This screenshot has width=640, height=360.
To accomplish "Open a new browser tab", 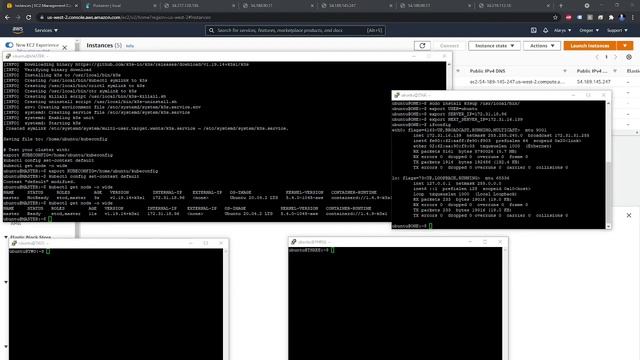I will point(561,6).
